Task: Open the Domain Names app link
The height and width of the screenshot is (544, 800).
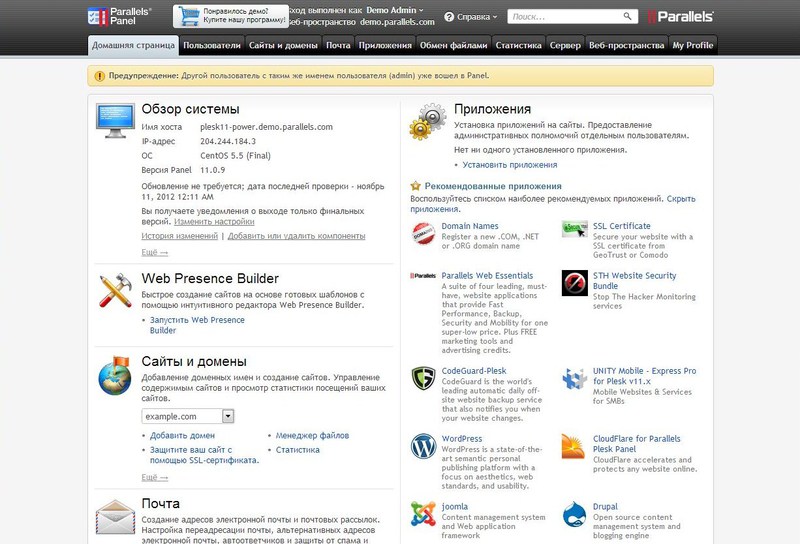Action: coord(470,226)
